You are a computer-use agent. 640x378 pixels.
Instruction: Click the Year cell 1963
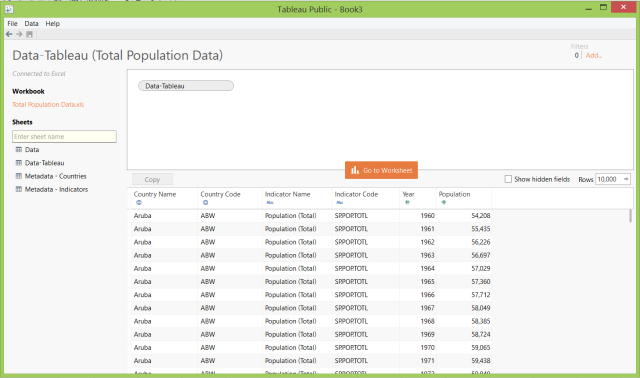[427, 255]
